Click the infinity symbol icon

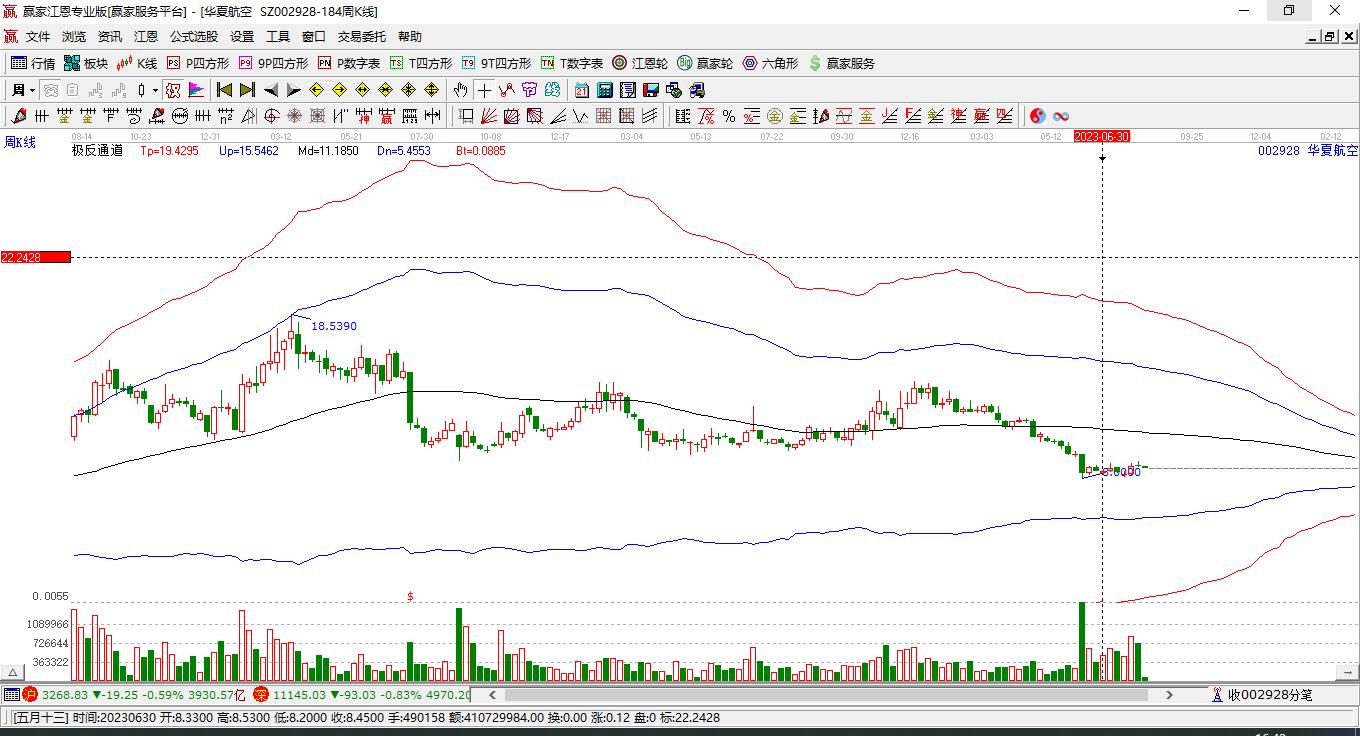pos(1061,116)
